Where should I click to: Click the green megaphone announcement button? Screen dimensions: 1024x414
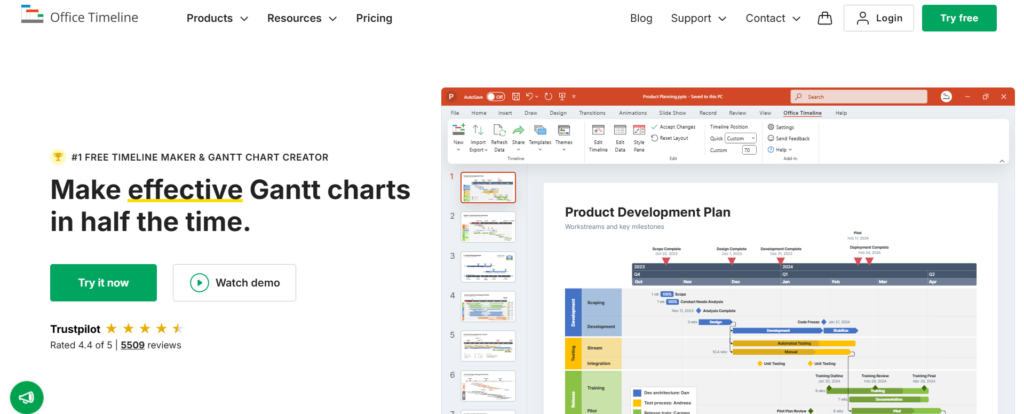point(27,397)
